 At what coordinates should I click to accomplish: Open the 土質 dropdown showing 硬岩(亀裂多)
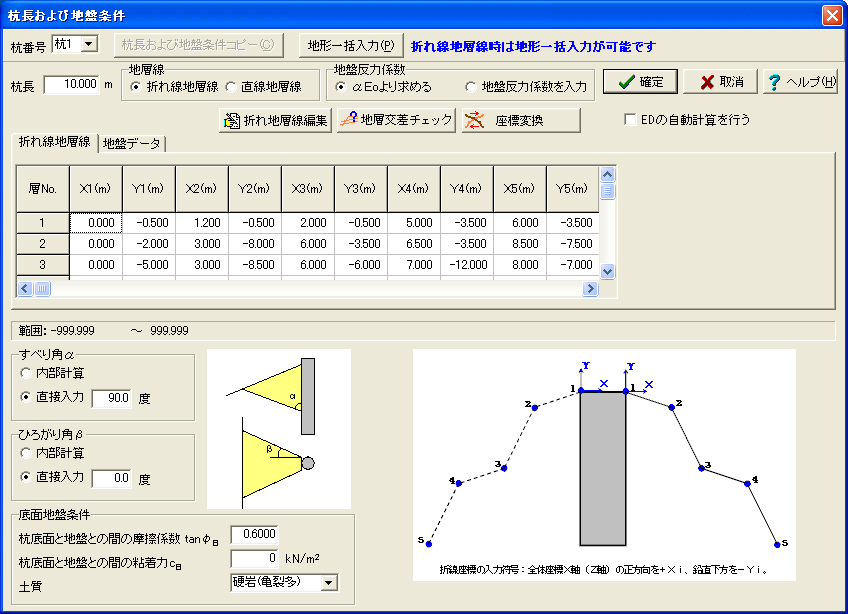point(328,583)
